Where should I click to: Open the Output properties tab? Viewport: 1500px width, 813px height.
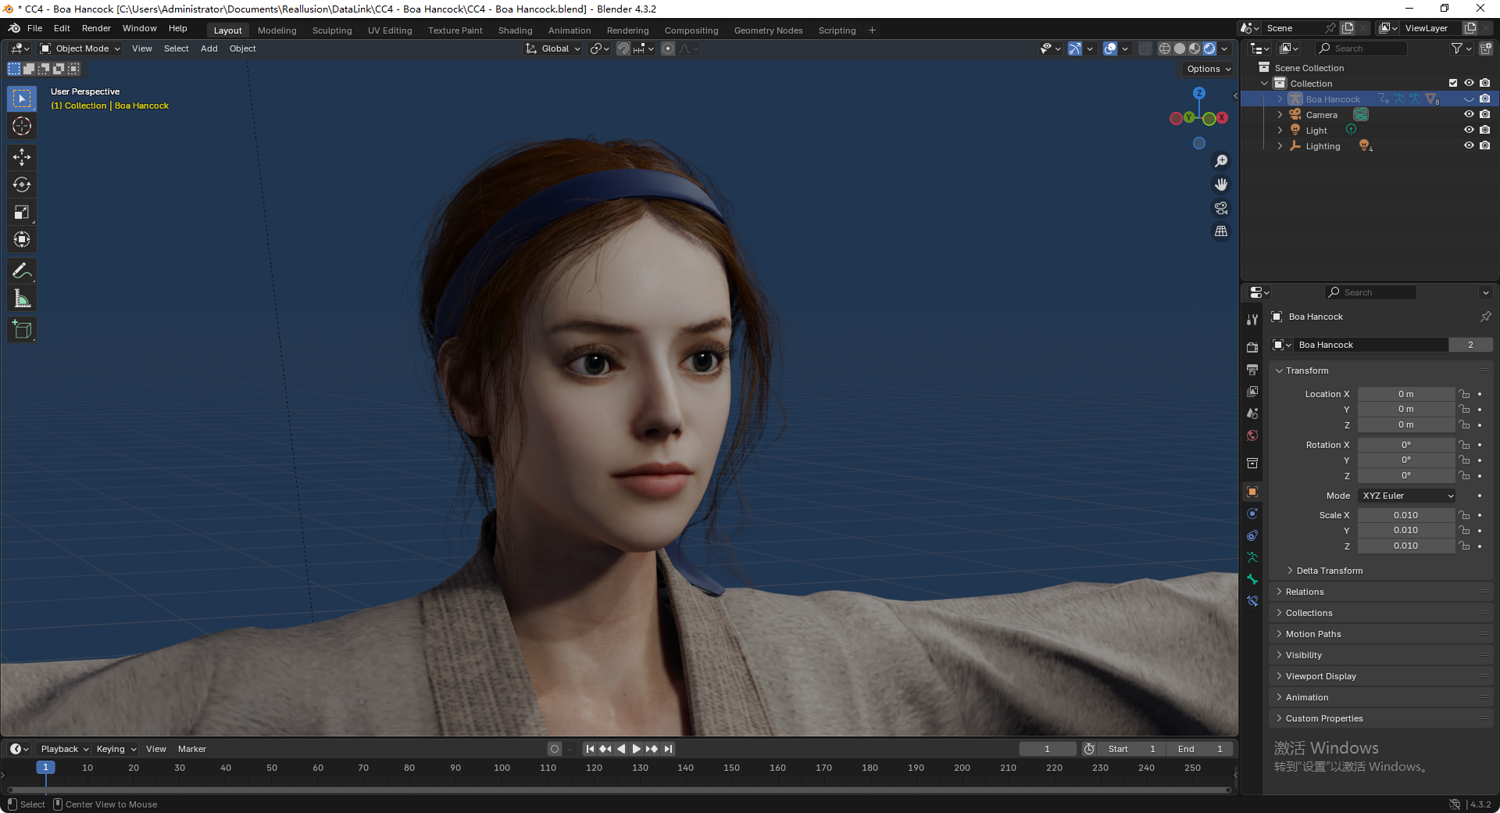pos(1252,370)
